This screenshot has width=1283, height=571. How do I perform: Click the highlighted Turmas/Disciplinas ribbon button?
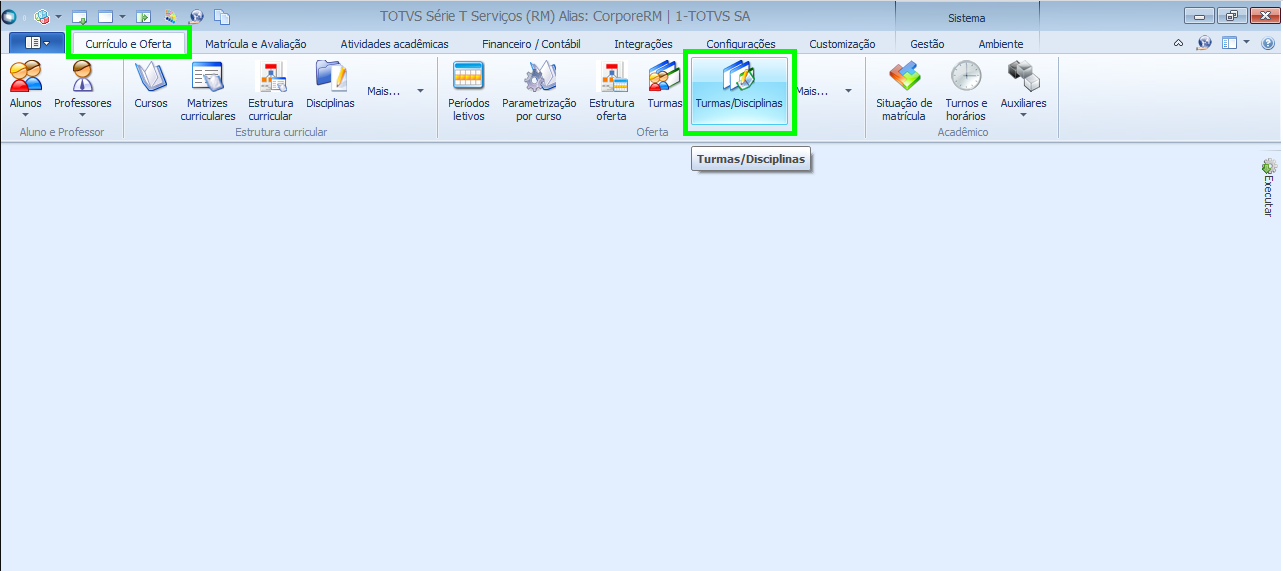(x=739, y=90)
